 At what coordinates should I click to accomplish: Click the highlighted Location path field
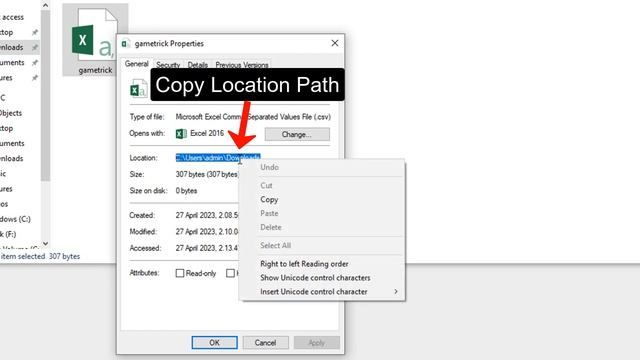218,158
